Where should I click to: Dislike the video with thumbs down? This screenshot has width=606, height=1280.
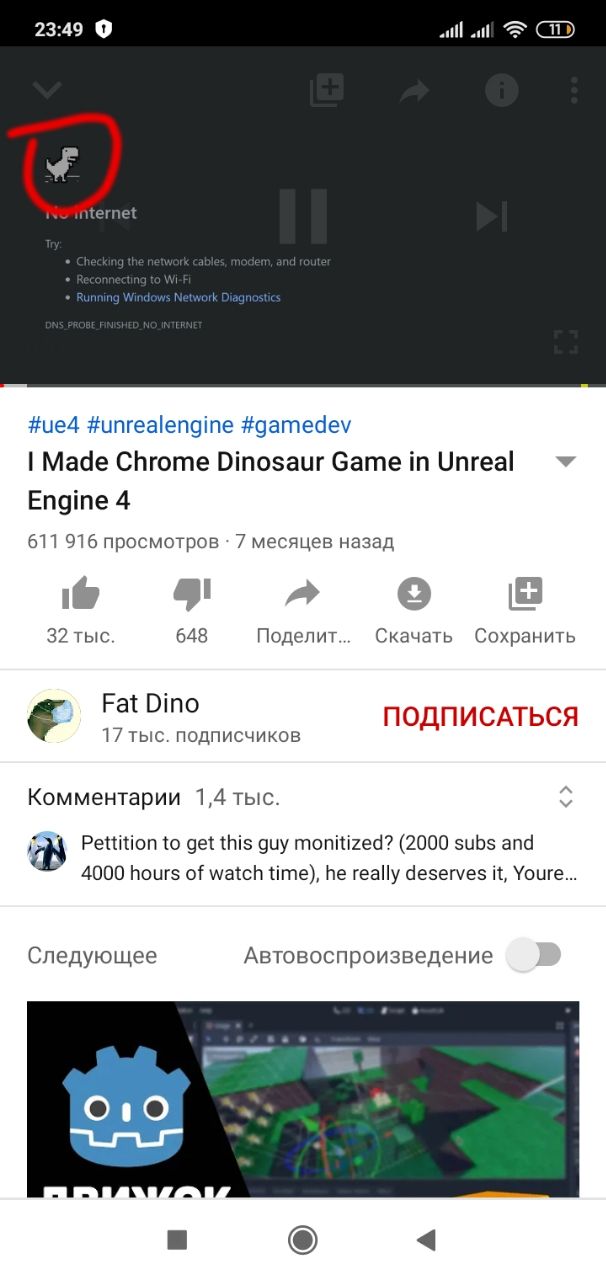(191, 595)
